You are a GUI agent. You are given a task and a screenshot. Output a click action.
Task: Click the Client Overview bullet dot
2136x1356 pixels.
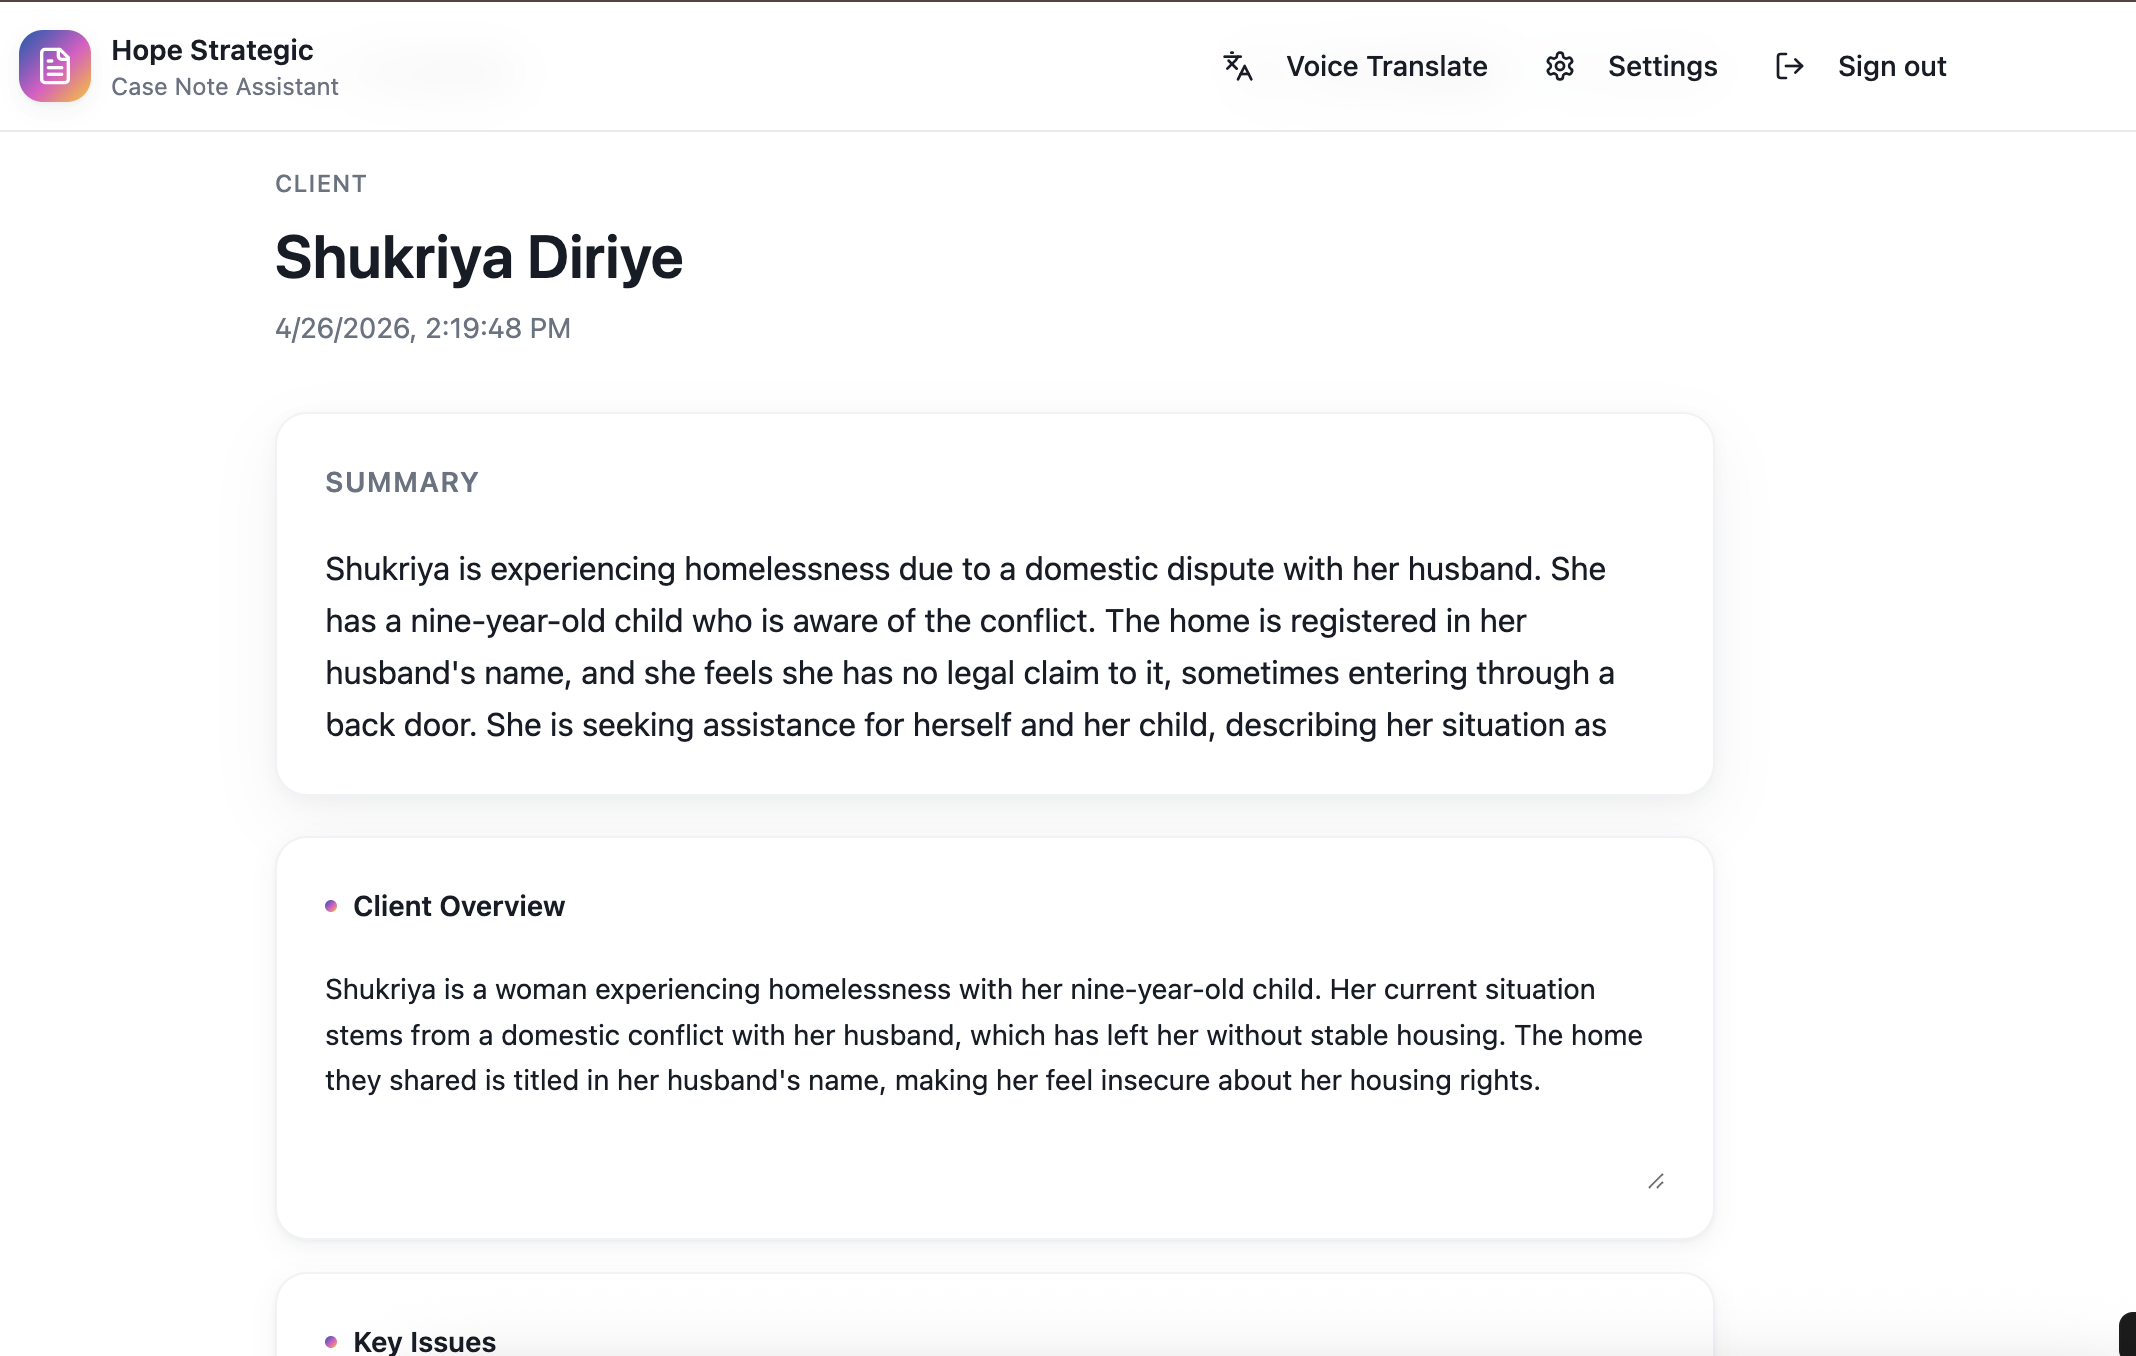(x=331, y=906)
